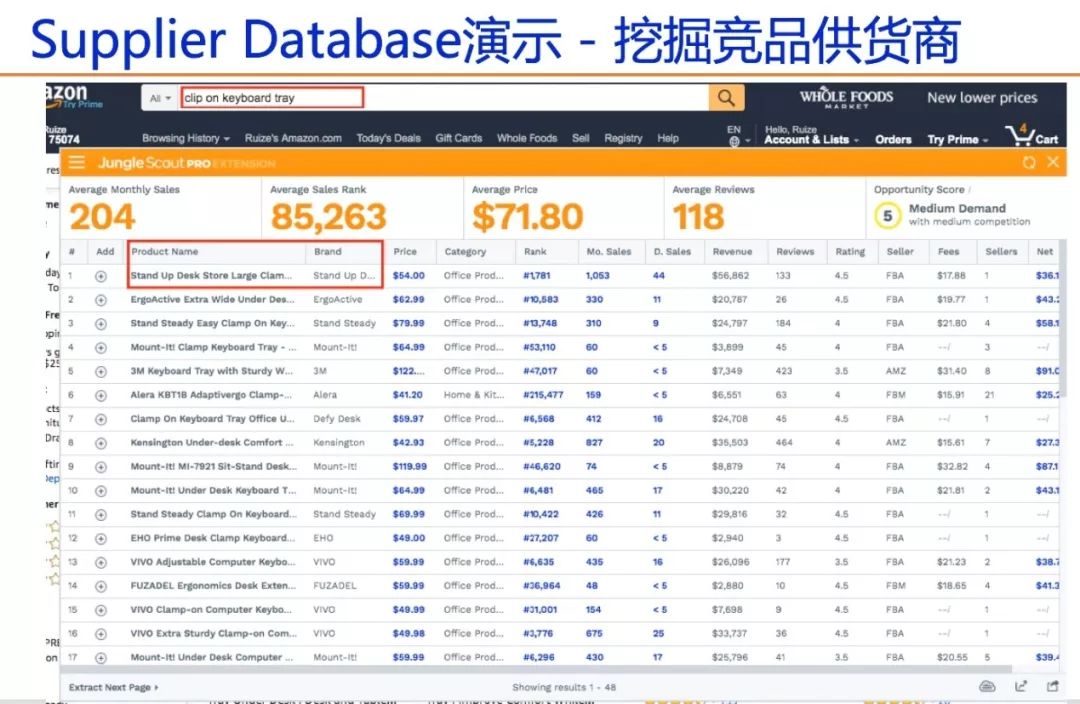The height and width of the screenshot is (704, 1080).
Task: Add Stand Steady Easy Clamp product to tracker
Action: tap(101, 324)
